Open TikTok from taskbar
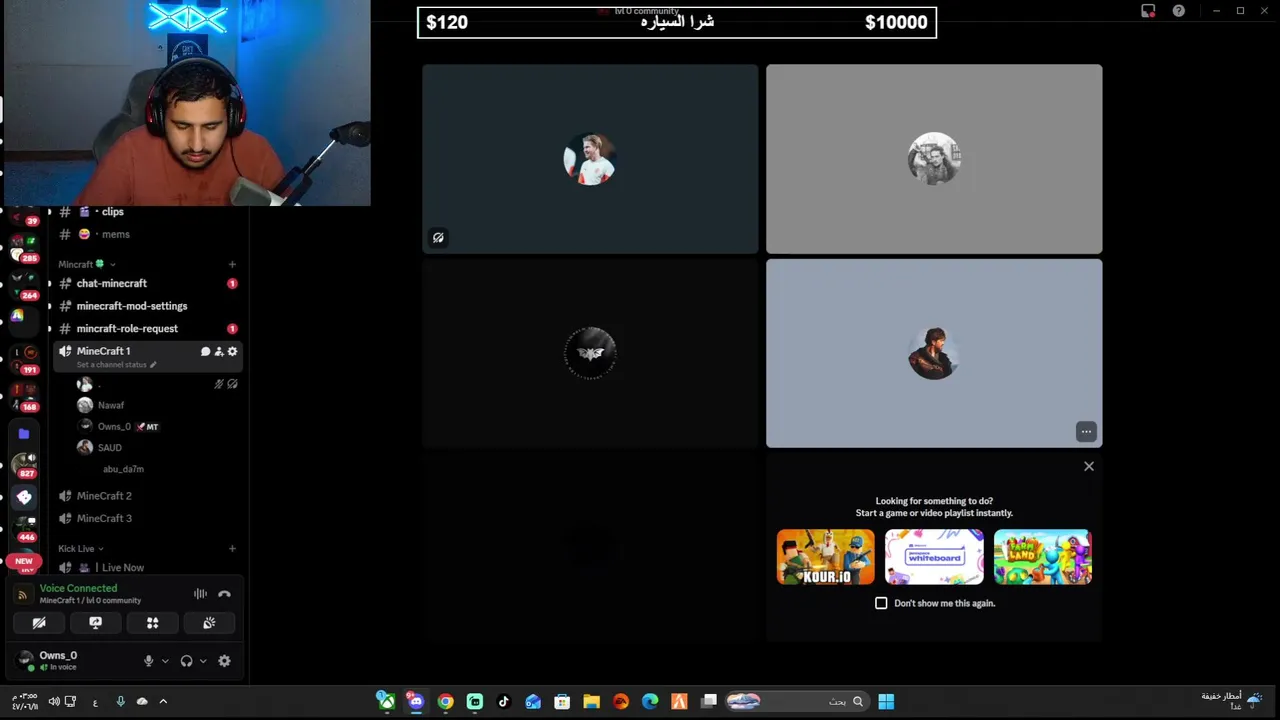Image resolution: width=1280 pixels, height=720 pixels. (x=504, y=702)
